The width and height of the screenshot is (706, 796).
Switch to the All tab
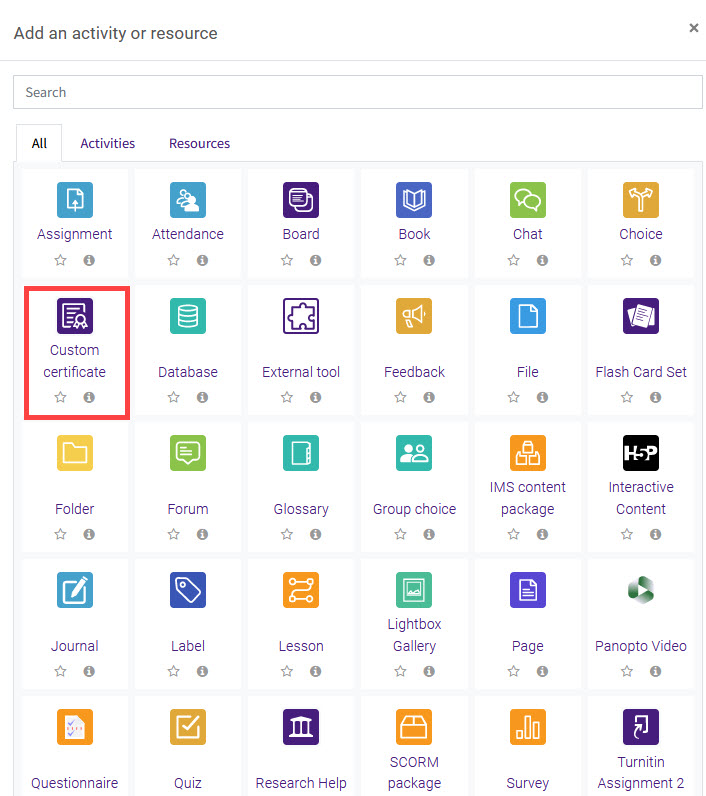39,144
